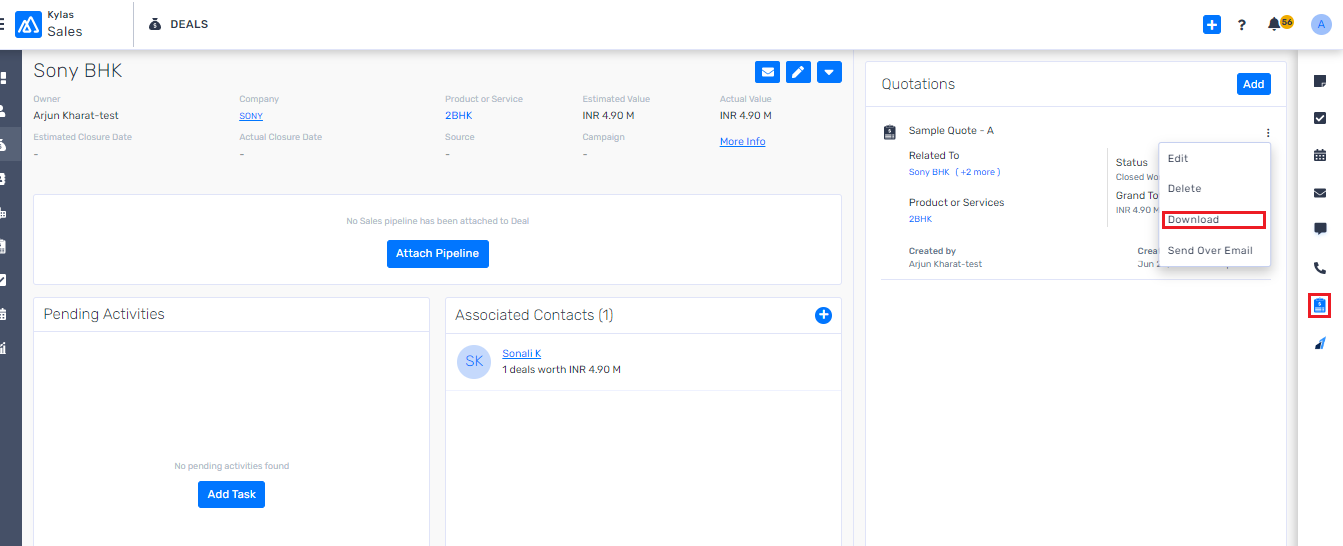Click '1 deals worth INR 4.90 M' text
This screenshot has height=546, width=1343.
(x=561, y=370)
